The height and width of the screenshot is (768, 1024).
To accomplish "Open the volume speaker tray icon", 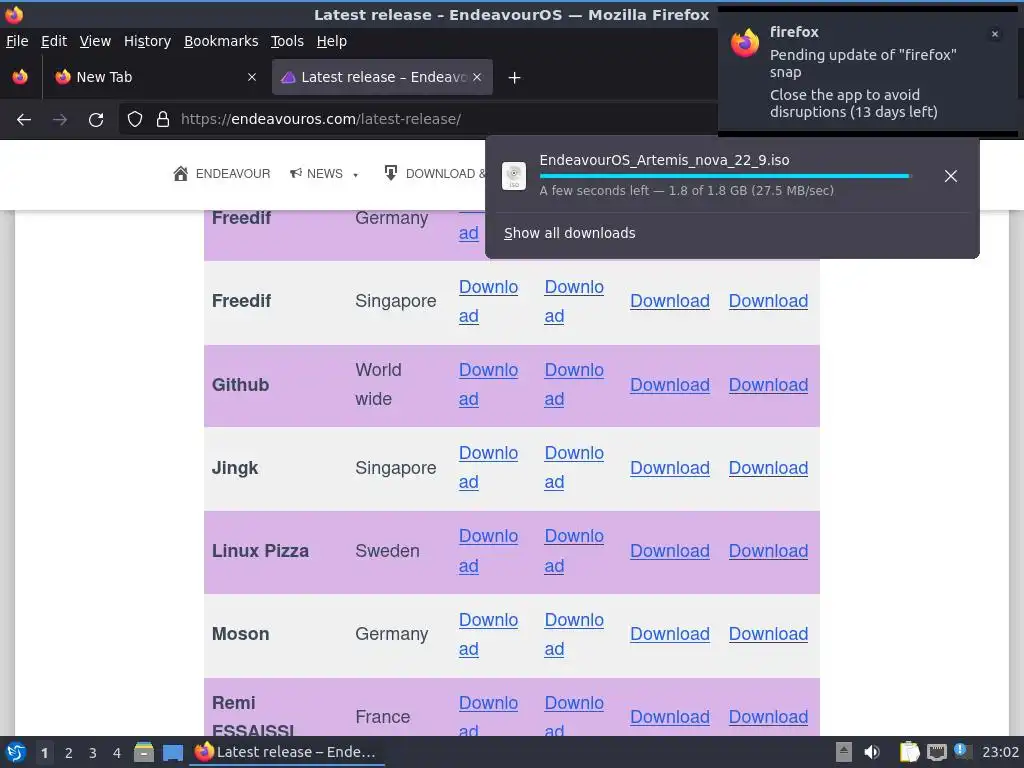I will point(872,752).
